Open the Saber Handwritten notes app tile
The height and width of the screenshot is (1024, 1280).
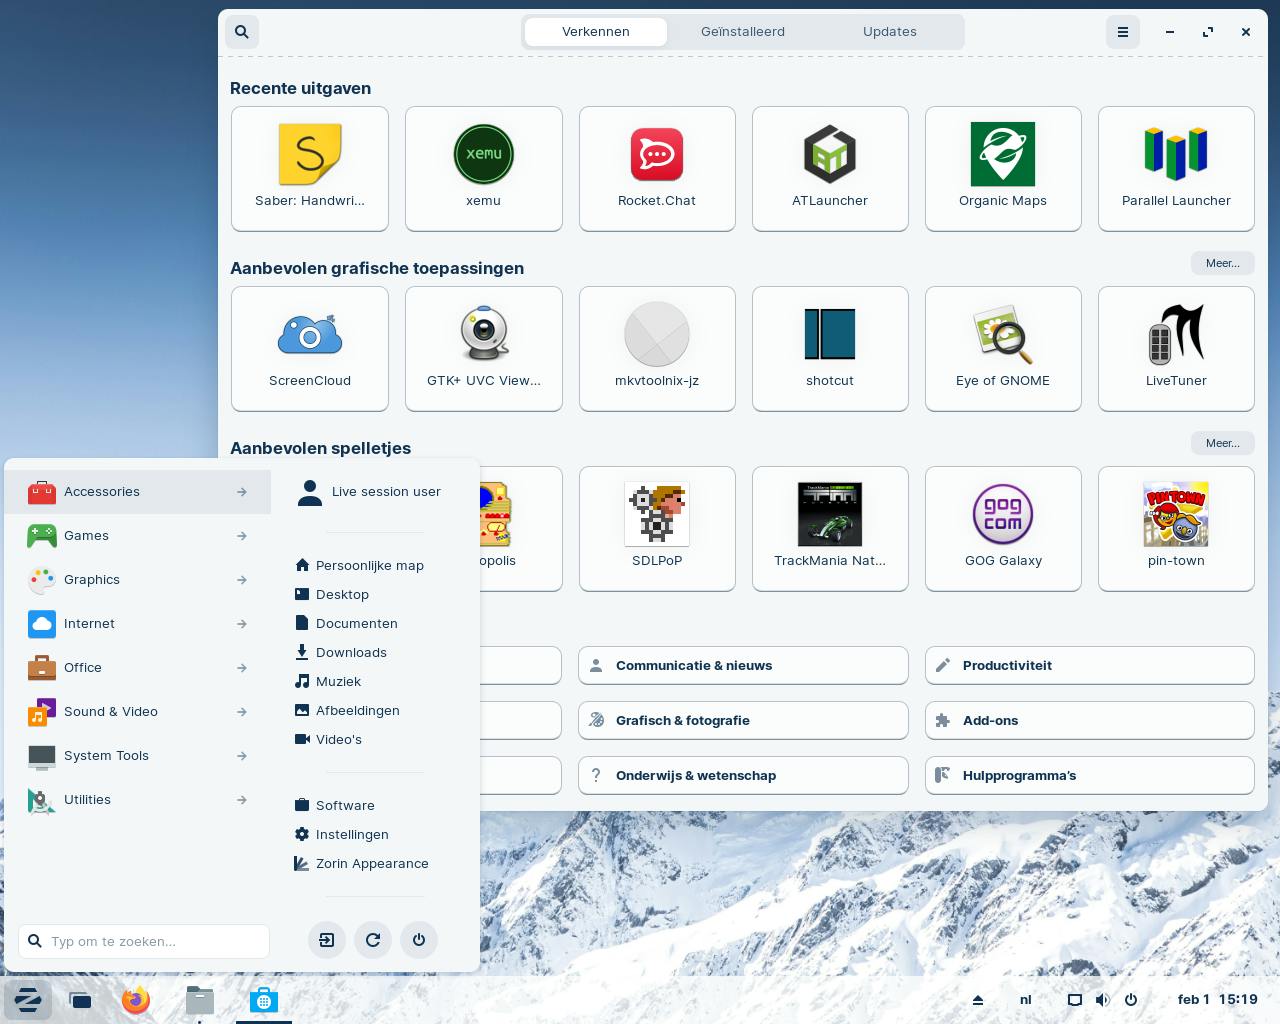[310, 169]
